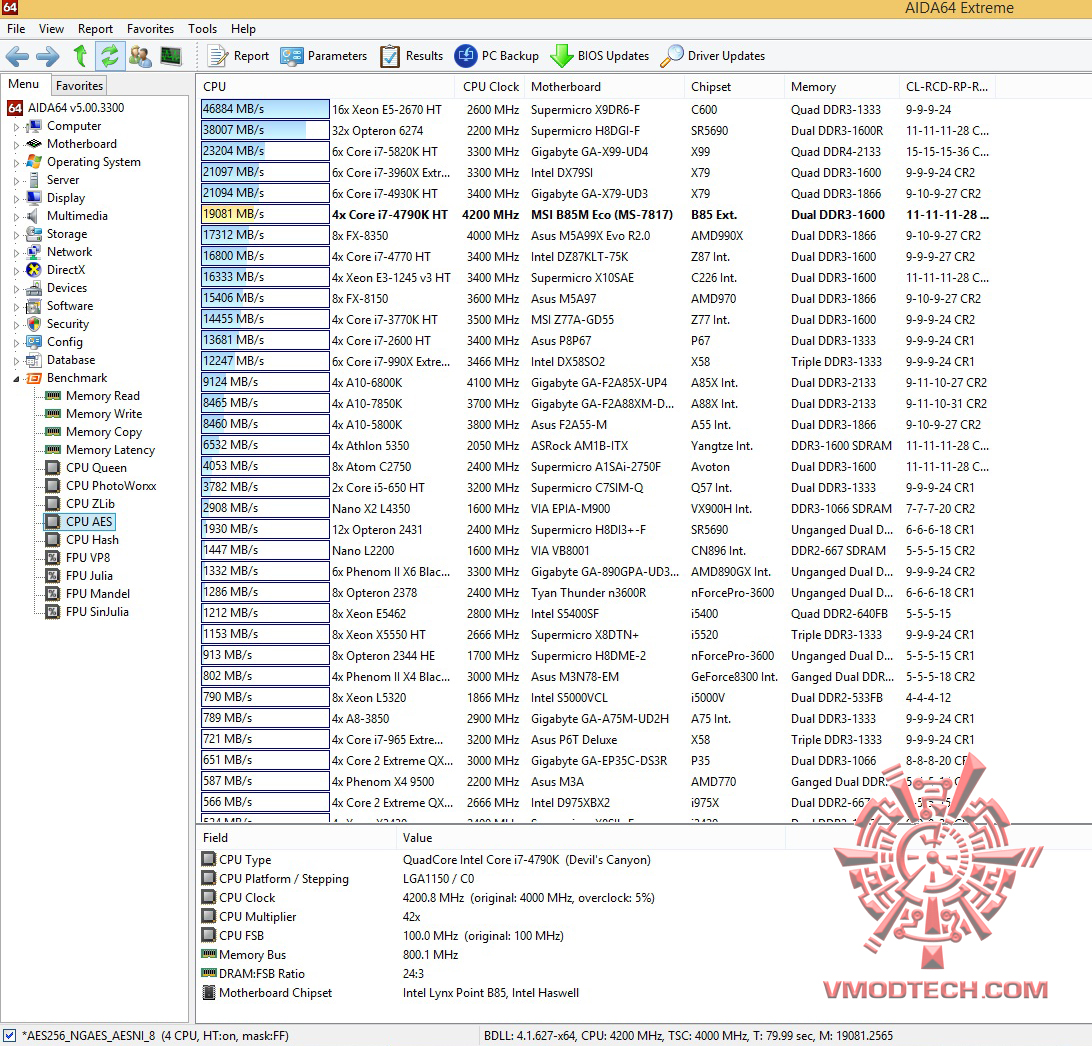The height and width of the screenshot is (1046, 1092).
Task: Switch to the Favorites tab
Action: tap(79, 86)
